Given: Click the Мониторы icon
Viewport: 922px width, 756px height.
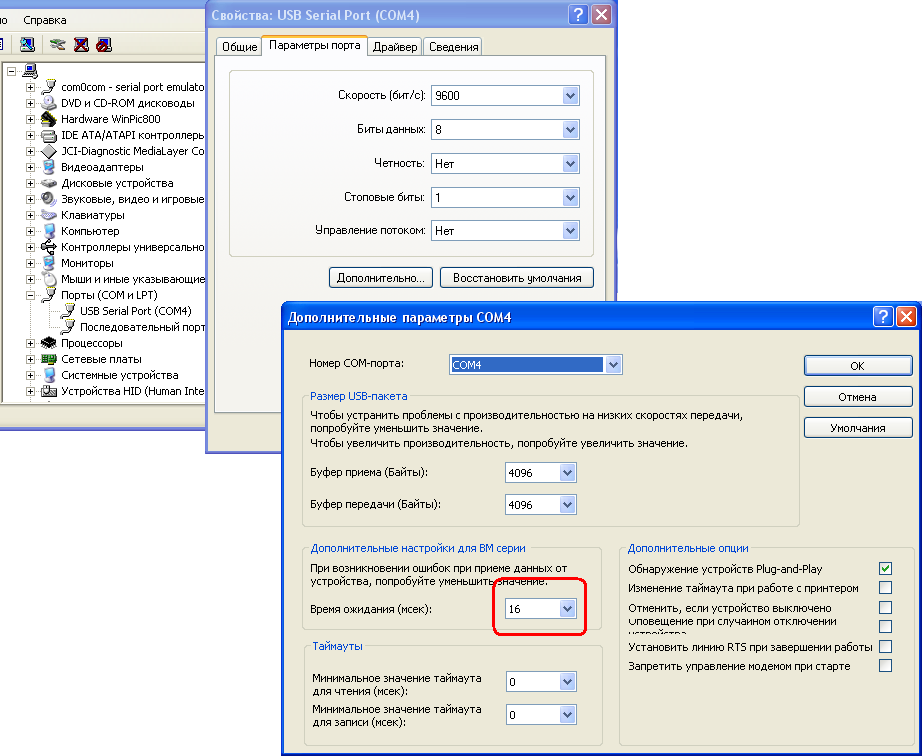Looking at the screenshot, I should [49, 263].
